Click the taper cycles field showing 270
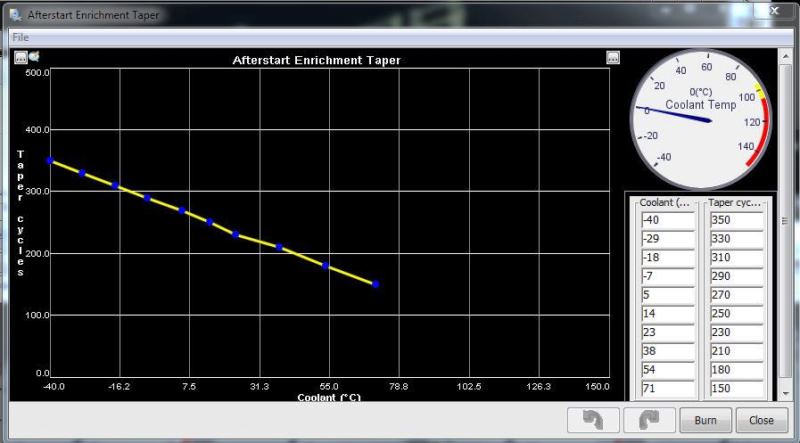 click(736, 294)
